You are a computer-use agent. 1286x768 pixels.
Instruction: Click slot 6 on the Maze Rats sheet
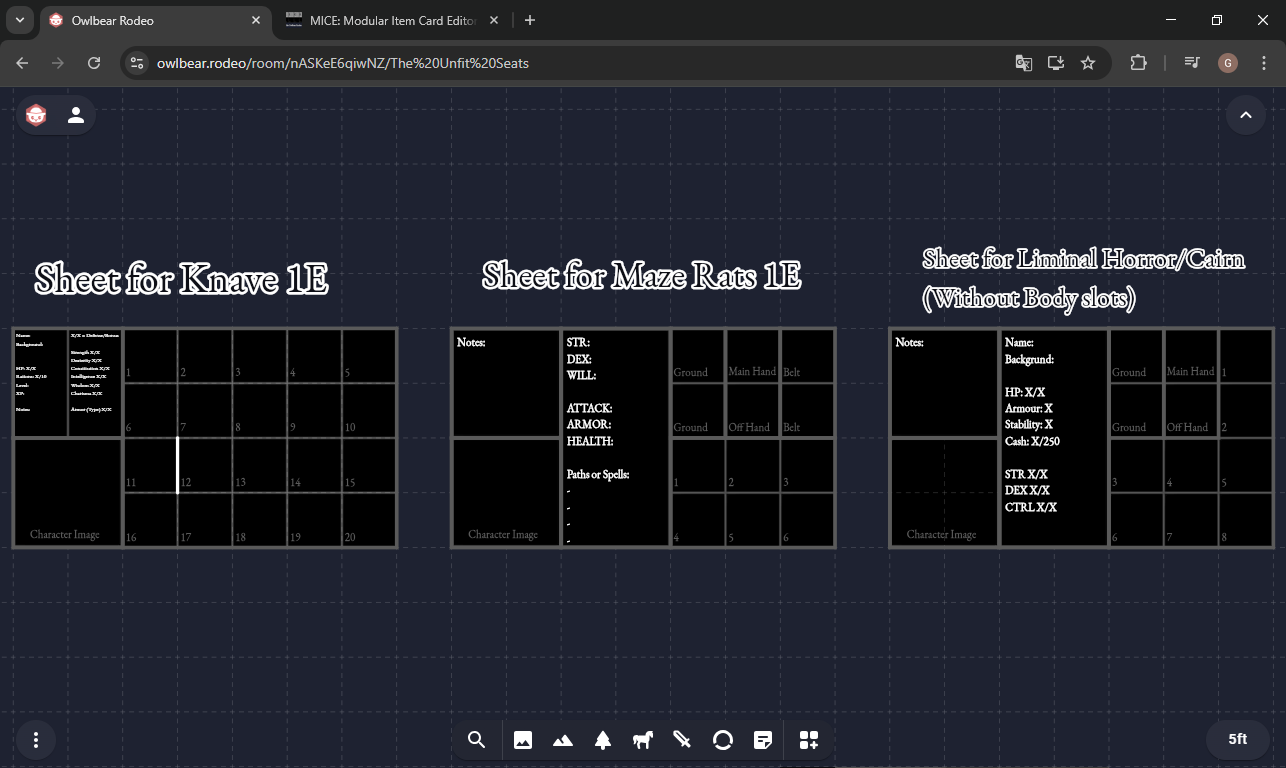[807, 520]
